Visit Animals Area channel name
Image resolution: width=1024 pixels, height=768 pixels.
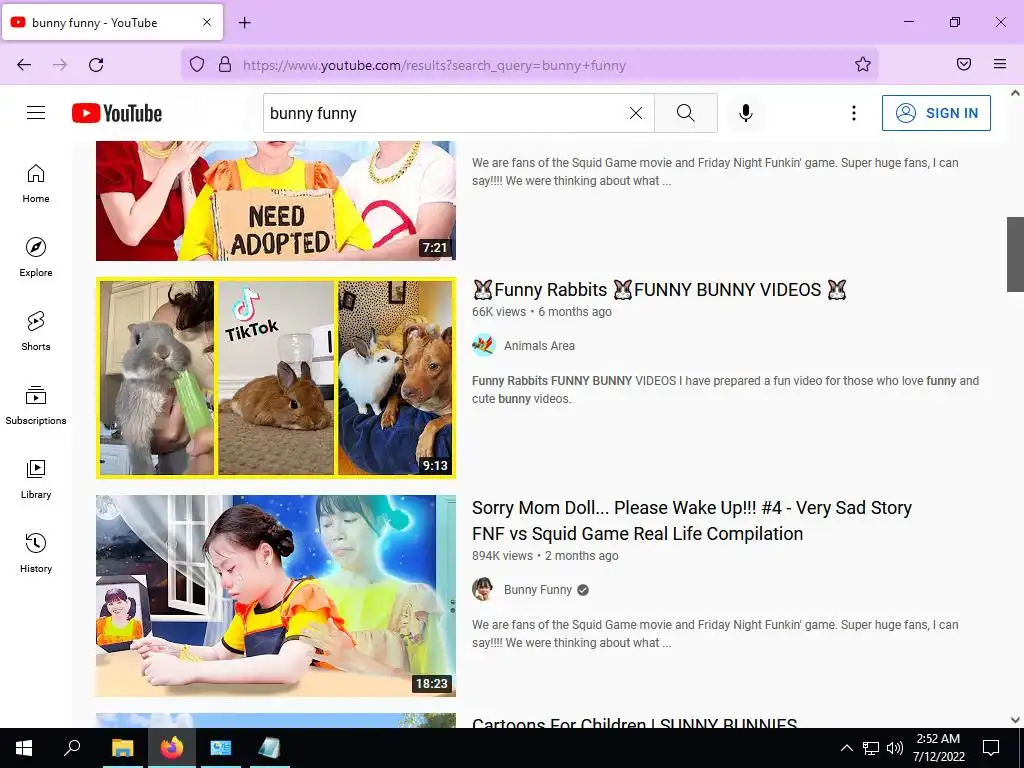click(x=539, y=345)
